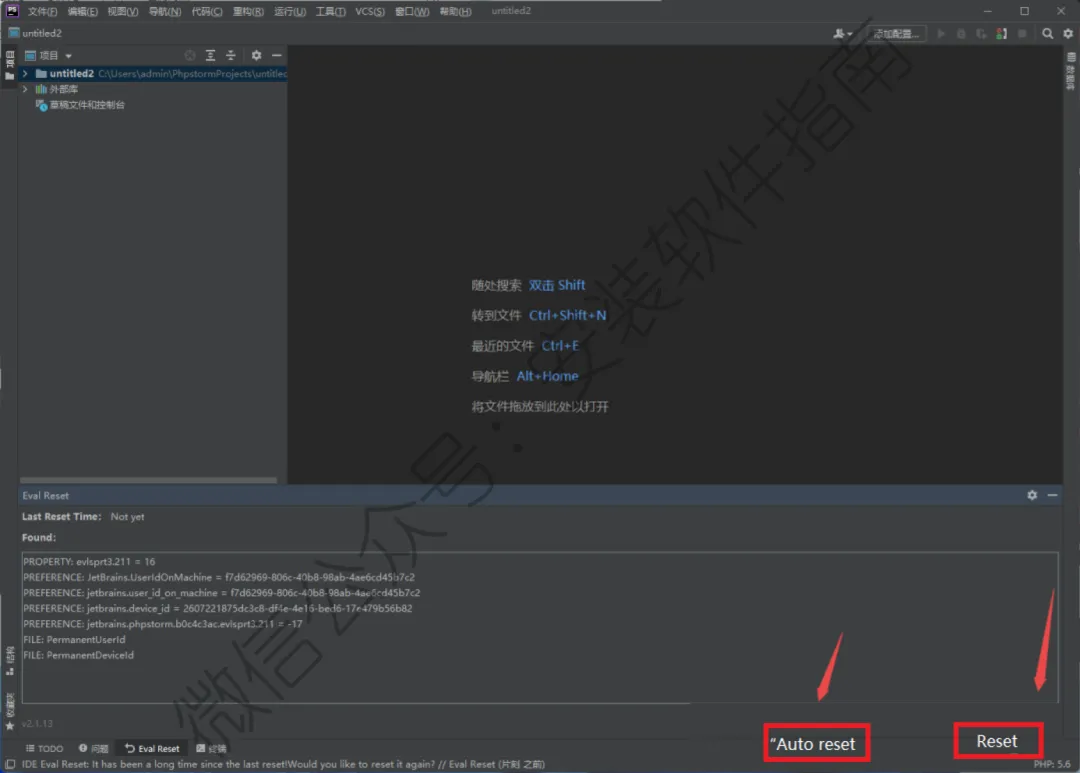Expand the untitled2 project folder arrow
Image resolution: width=1080 pixels, height=773 pixels.
25,73
